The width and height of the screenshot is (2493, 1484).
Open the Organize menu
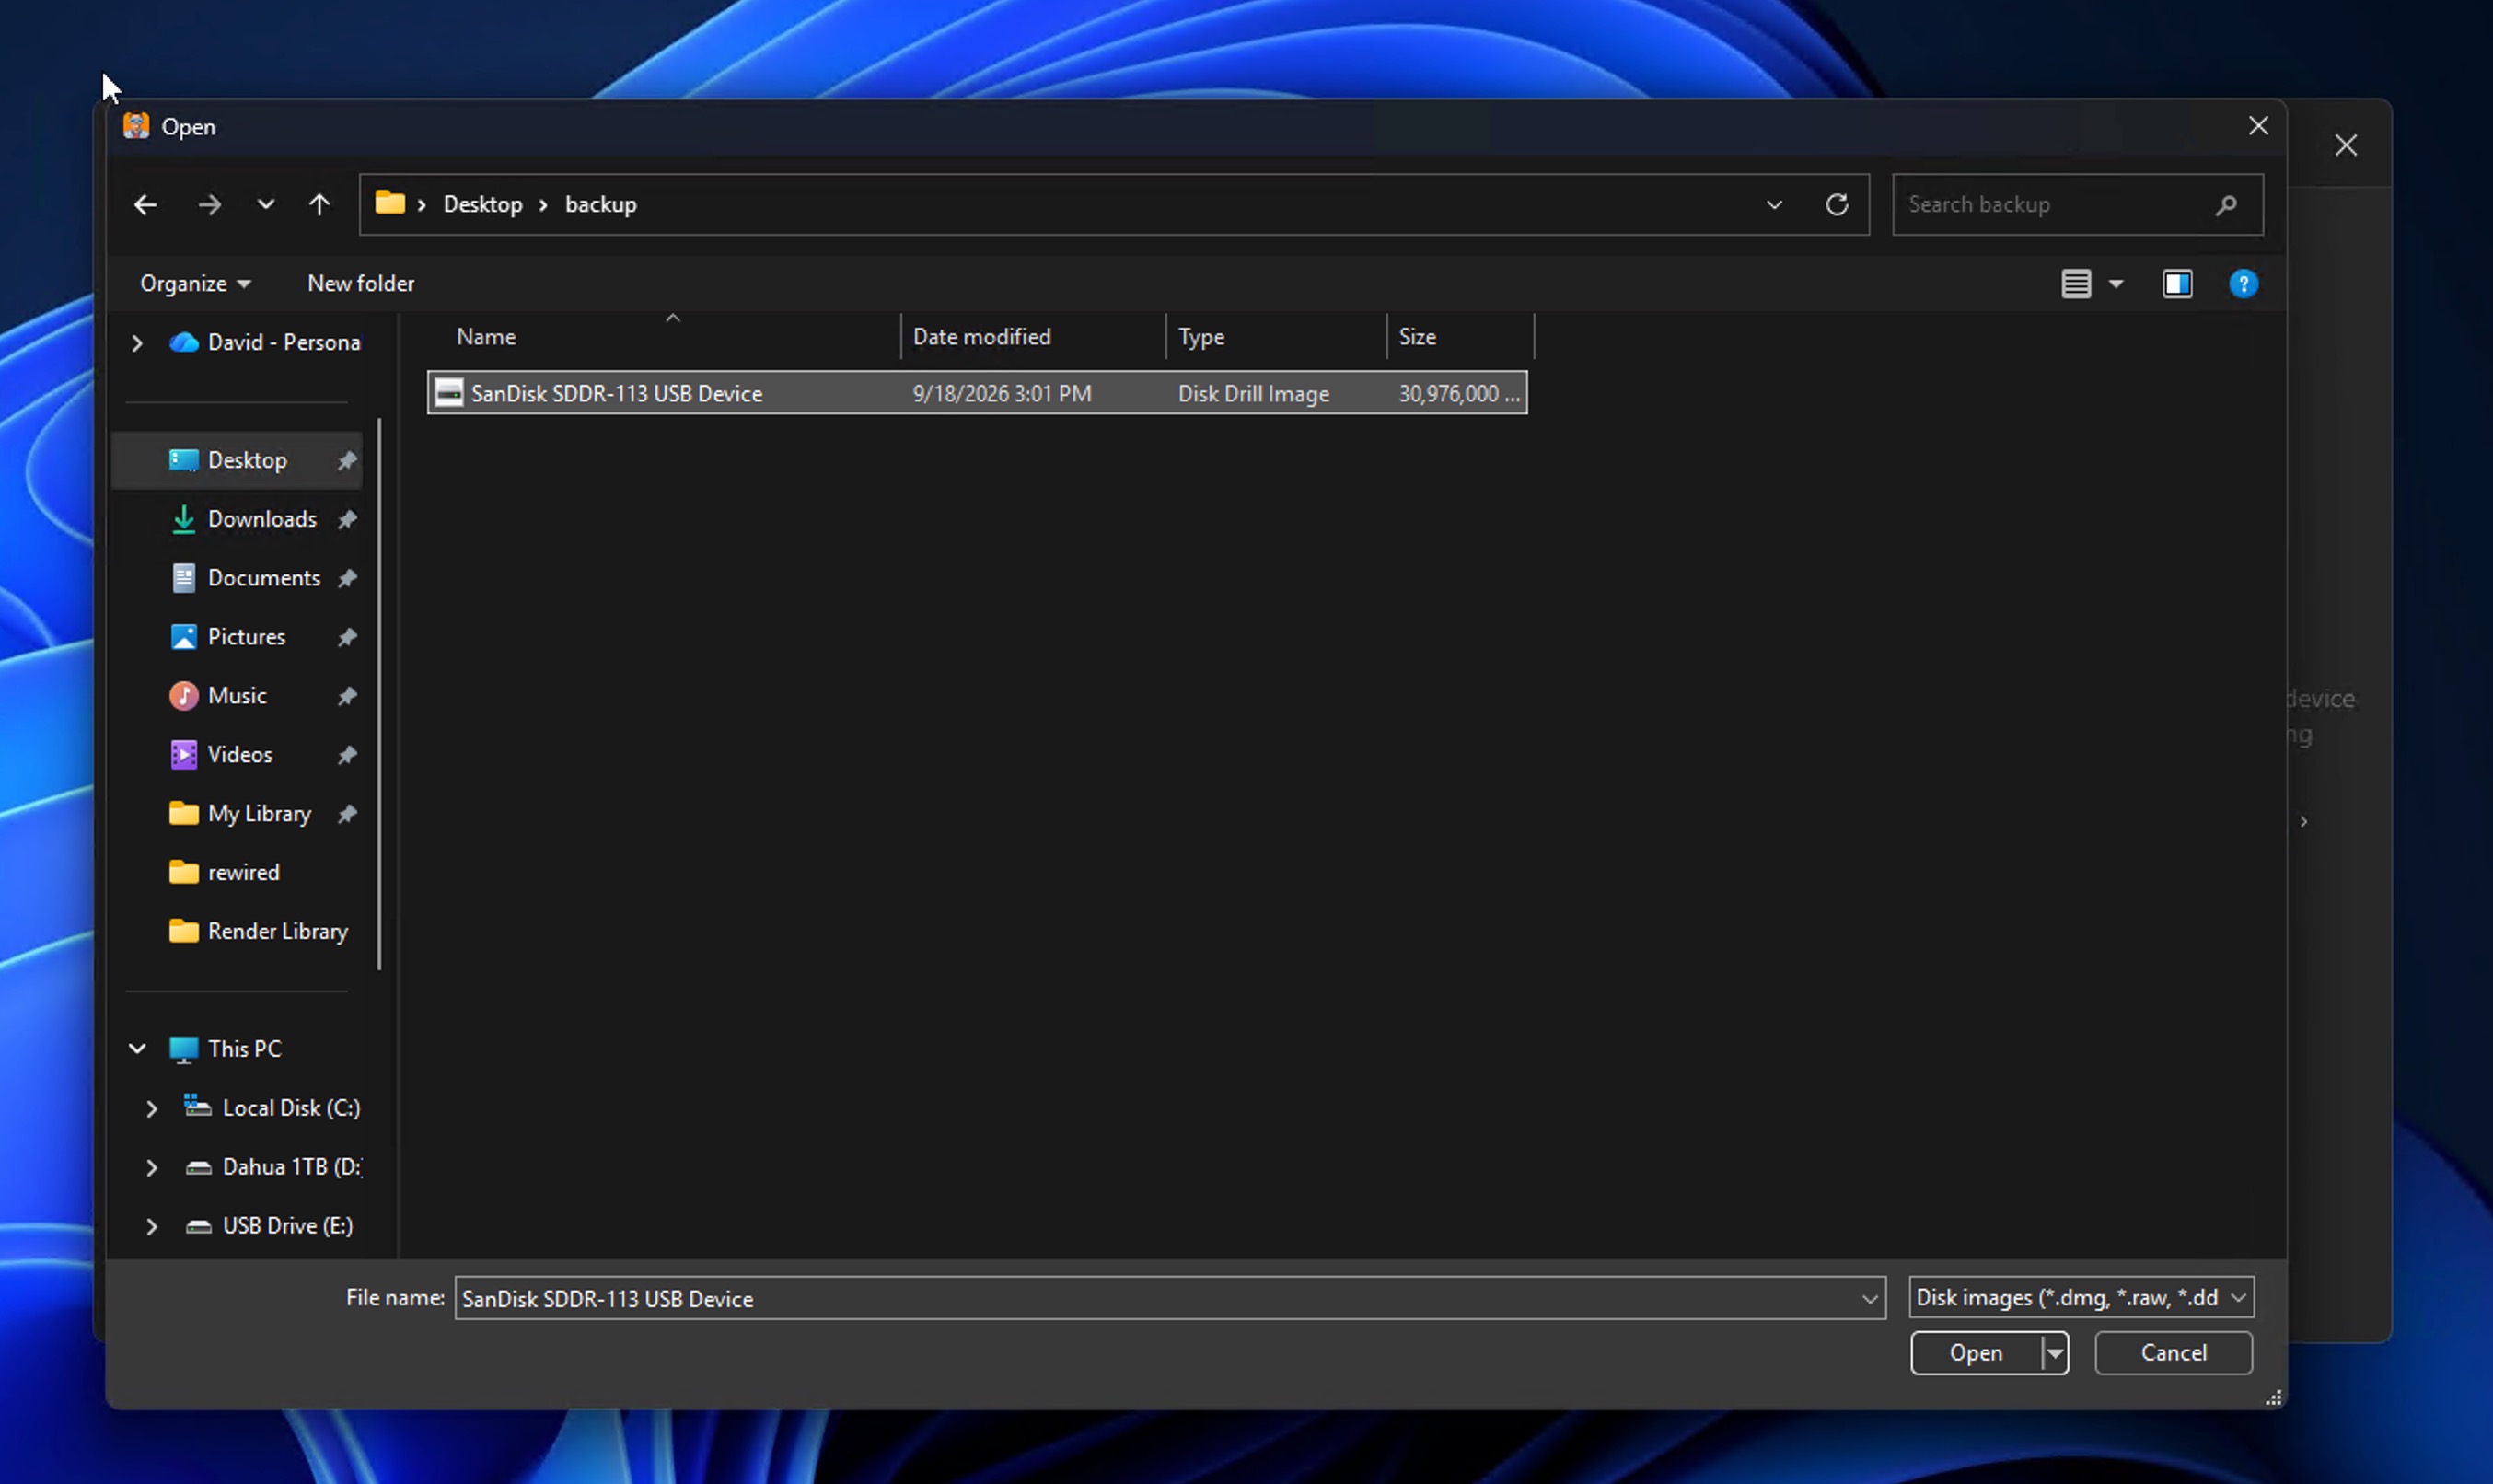coord(195,284)
